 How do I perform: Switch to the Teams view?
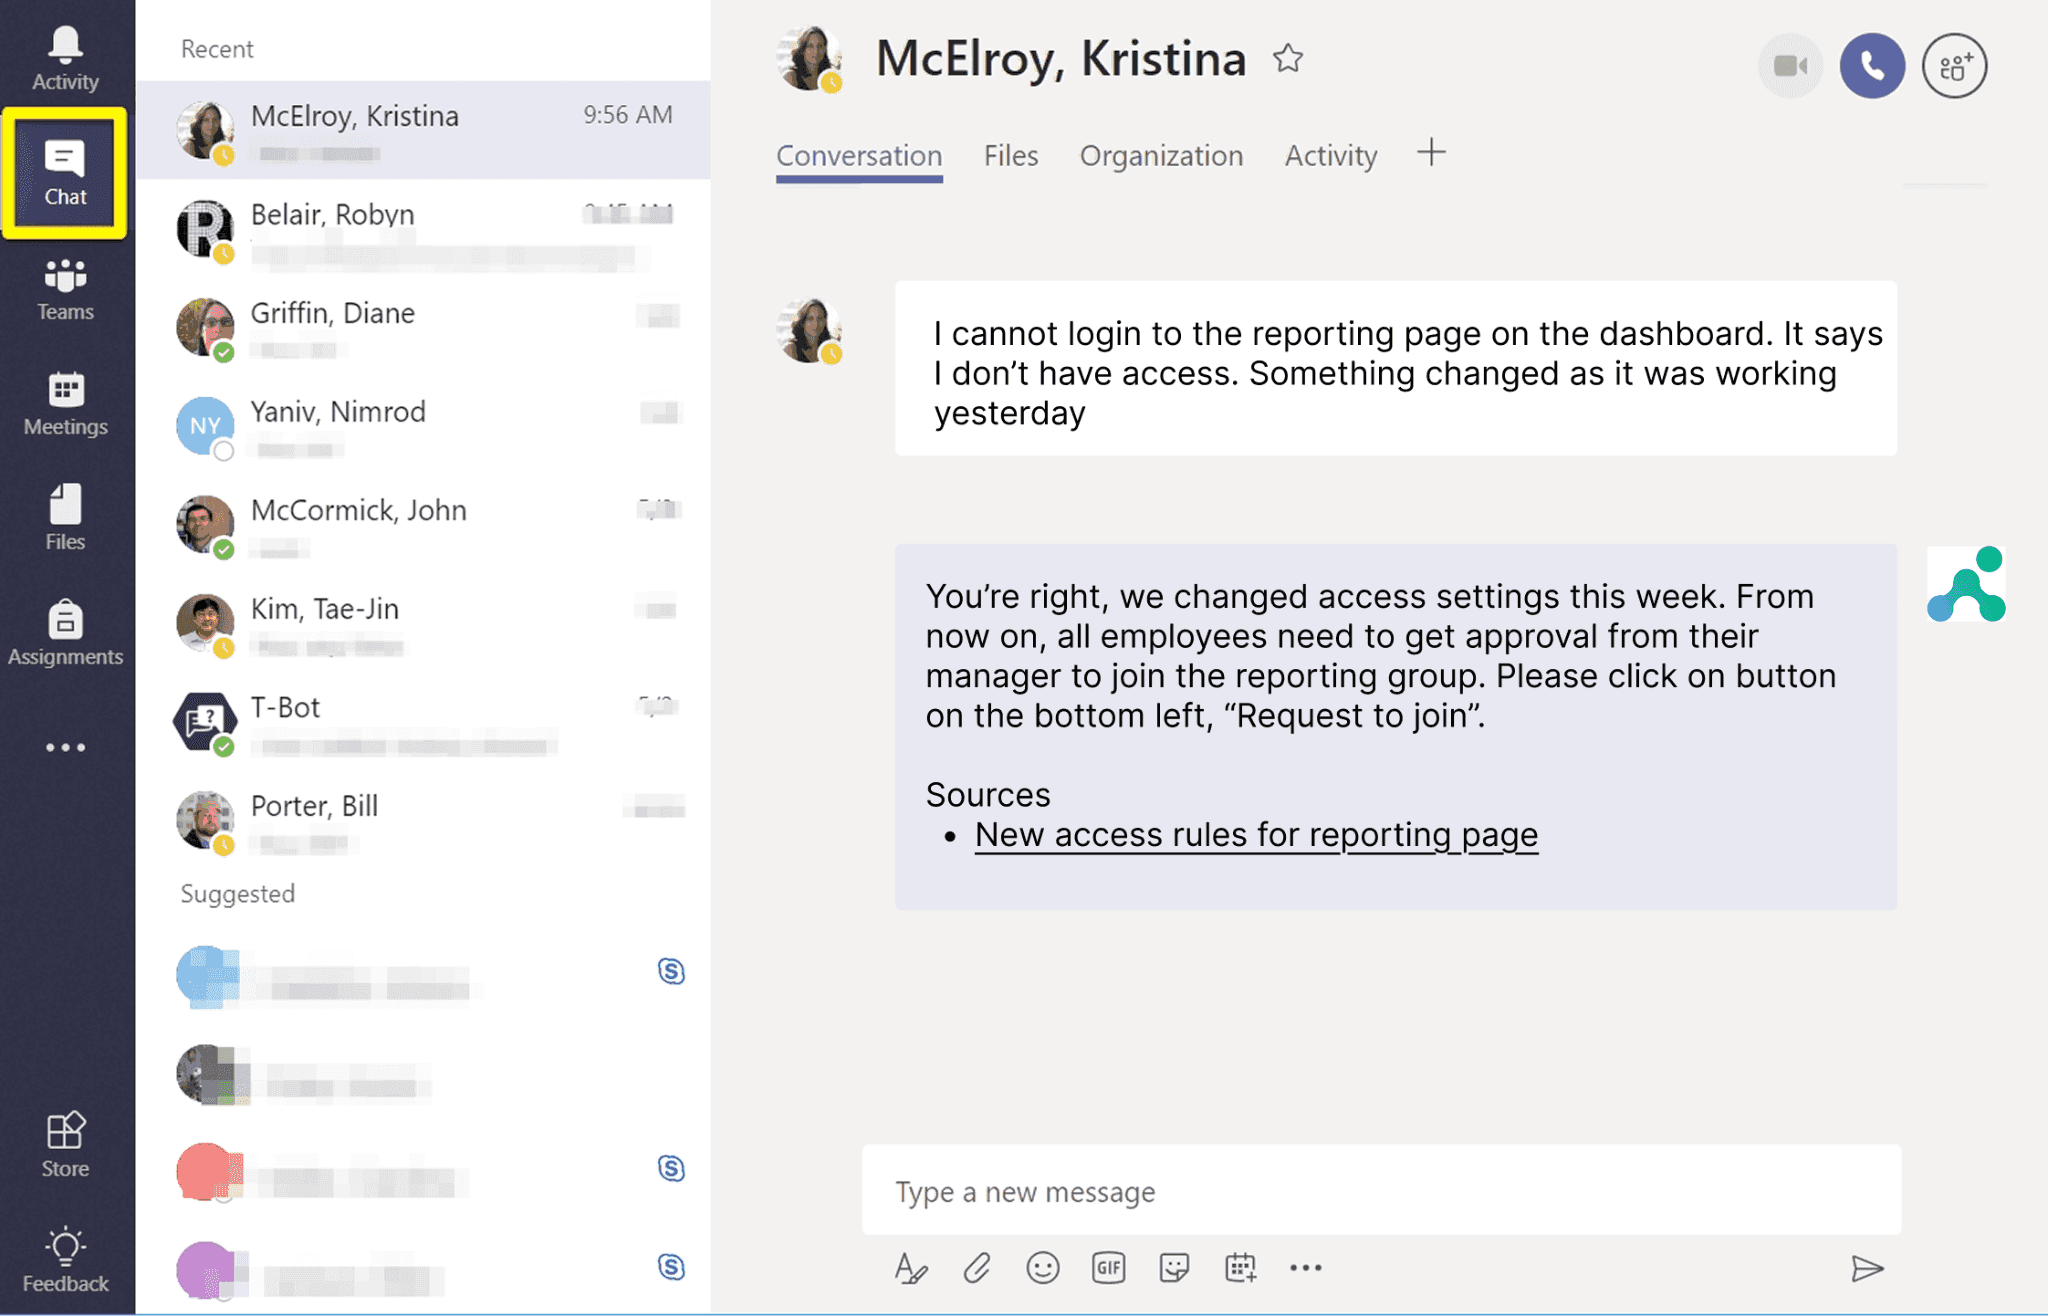click(64, 288)
